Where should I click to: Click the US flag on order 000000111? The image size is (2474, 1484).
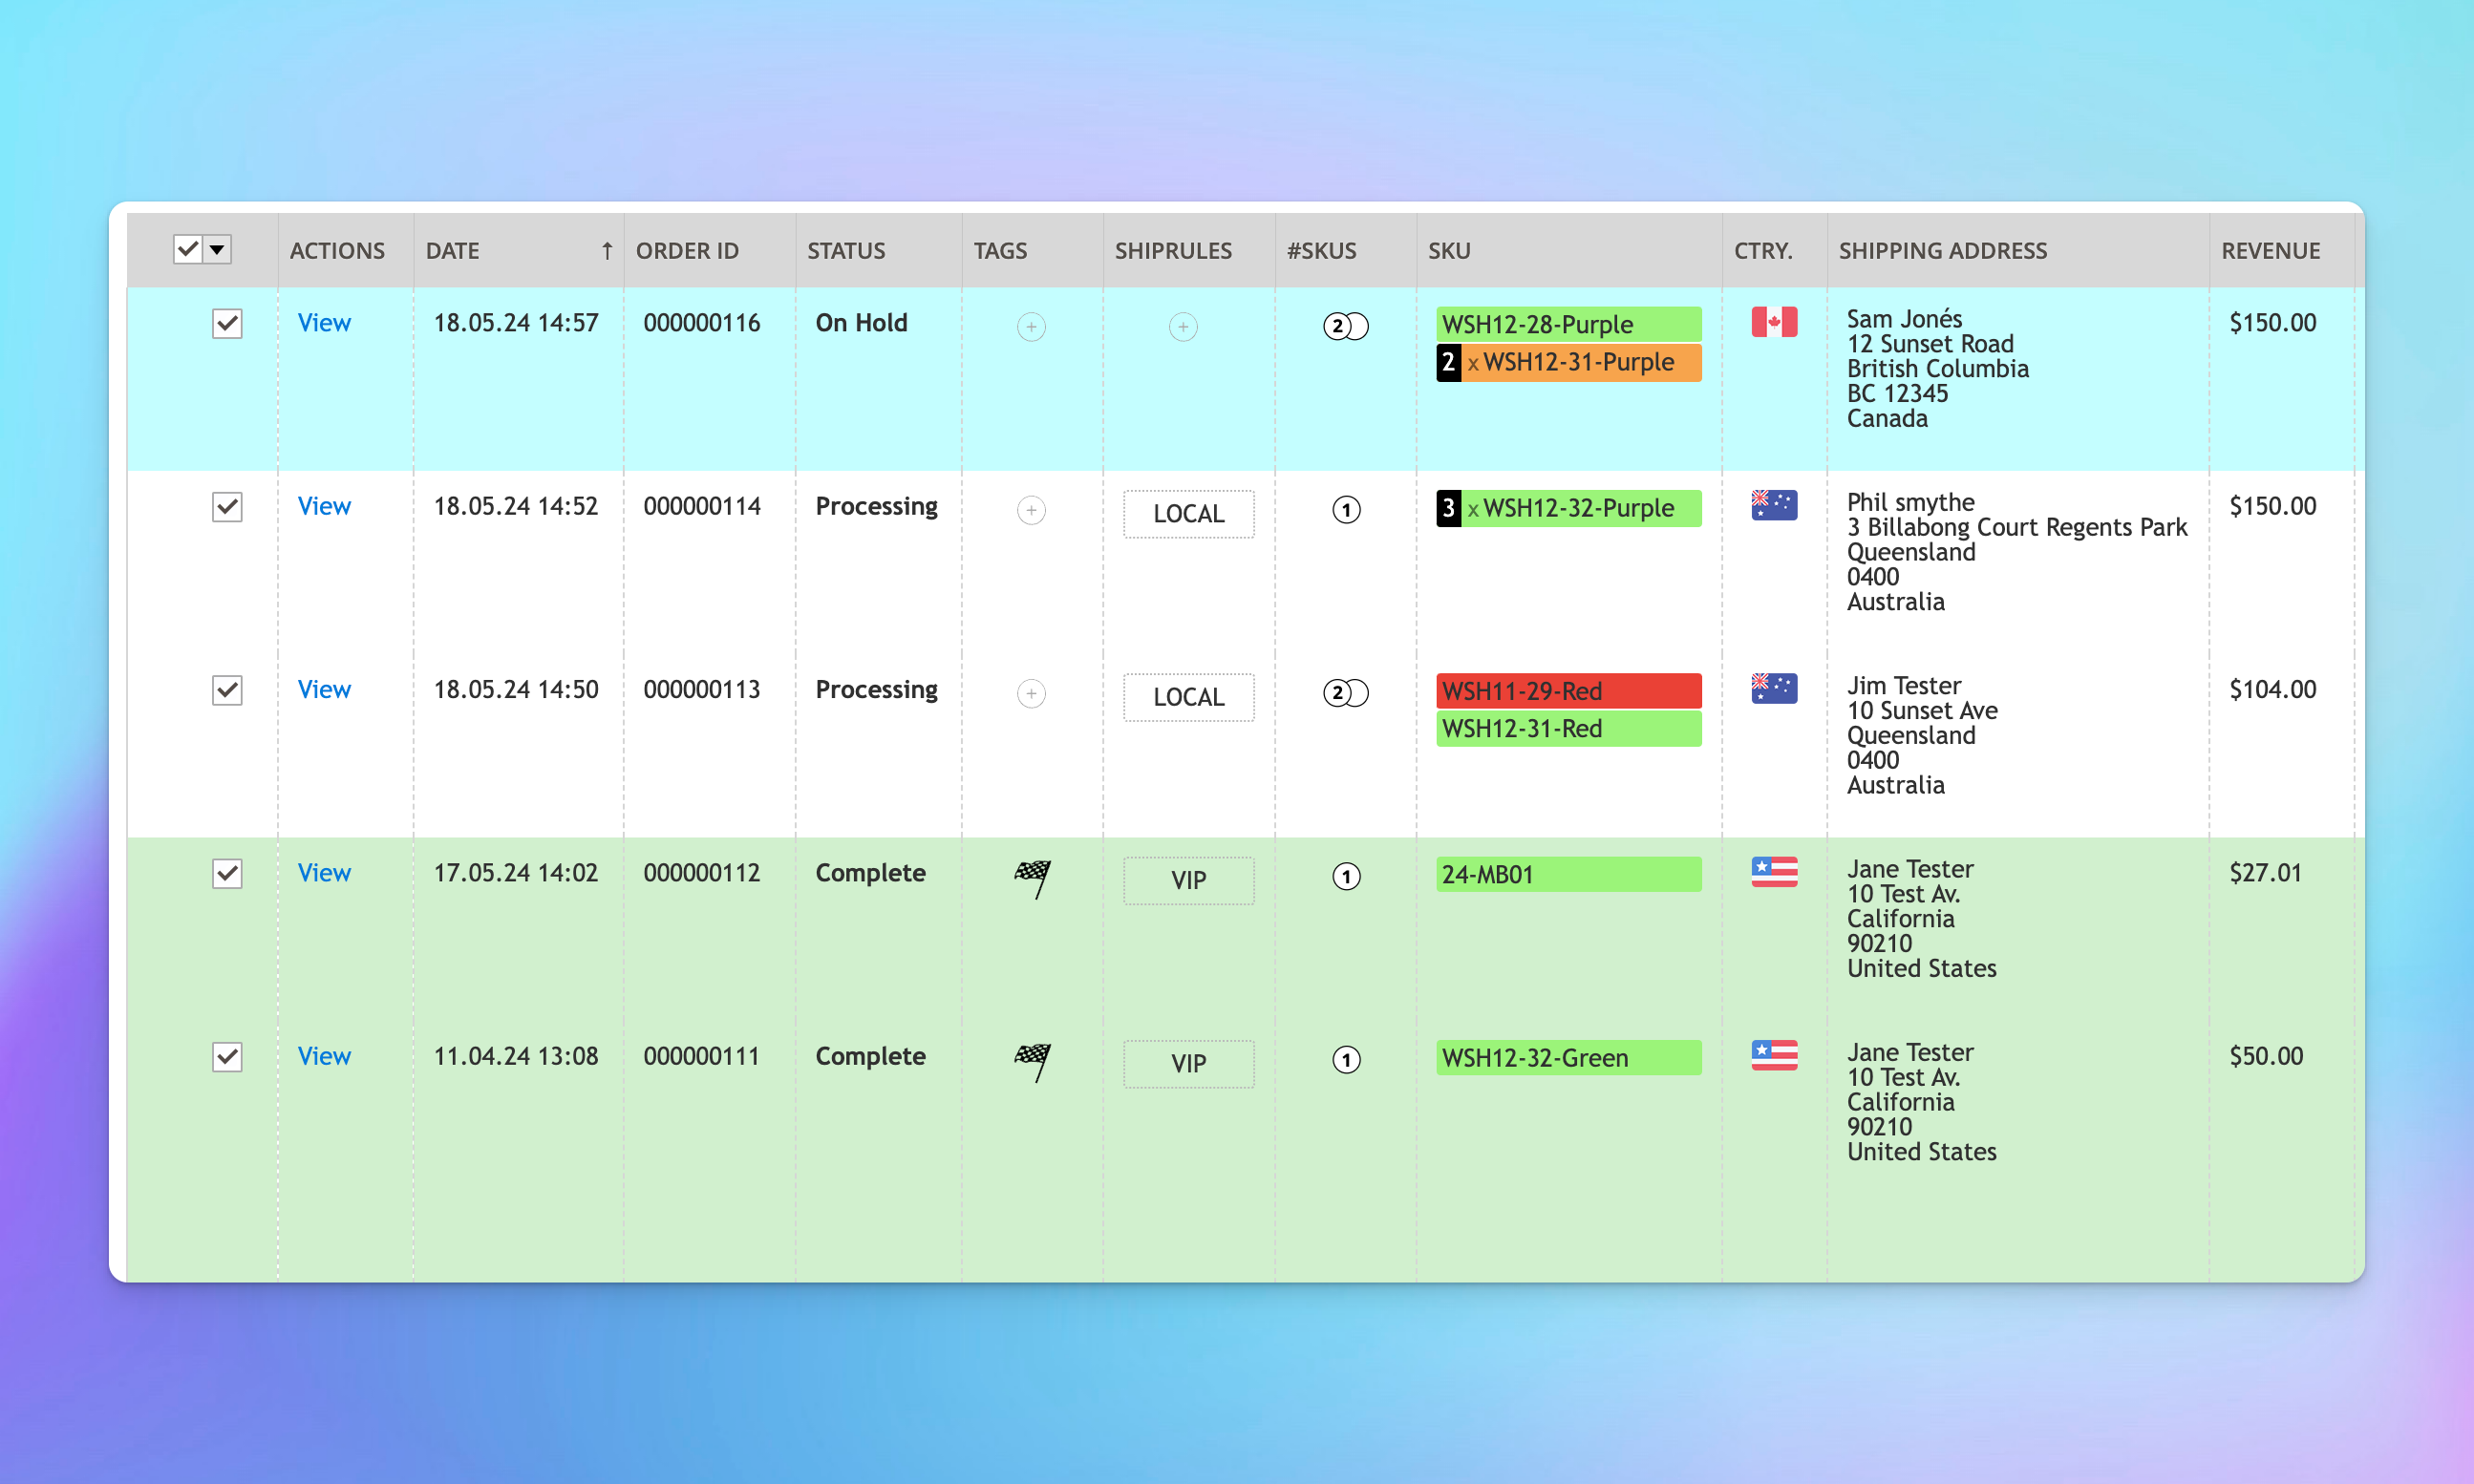(x=1774, y=1055)
